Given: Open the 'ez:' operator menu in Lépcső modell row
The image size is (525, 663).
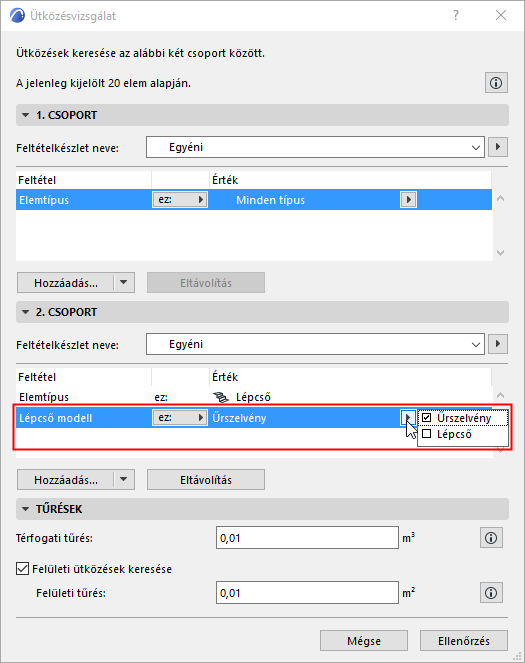Looking at the screenshot, I should pos(180,418).
